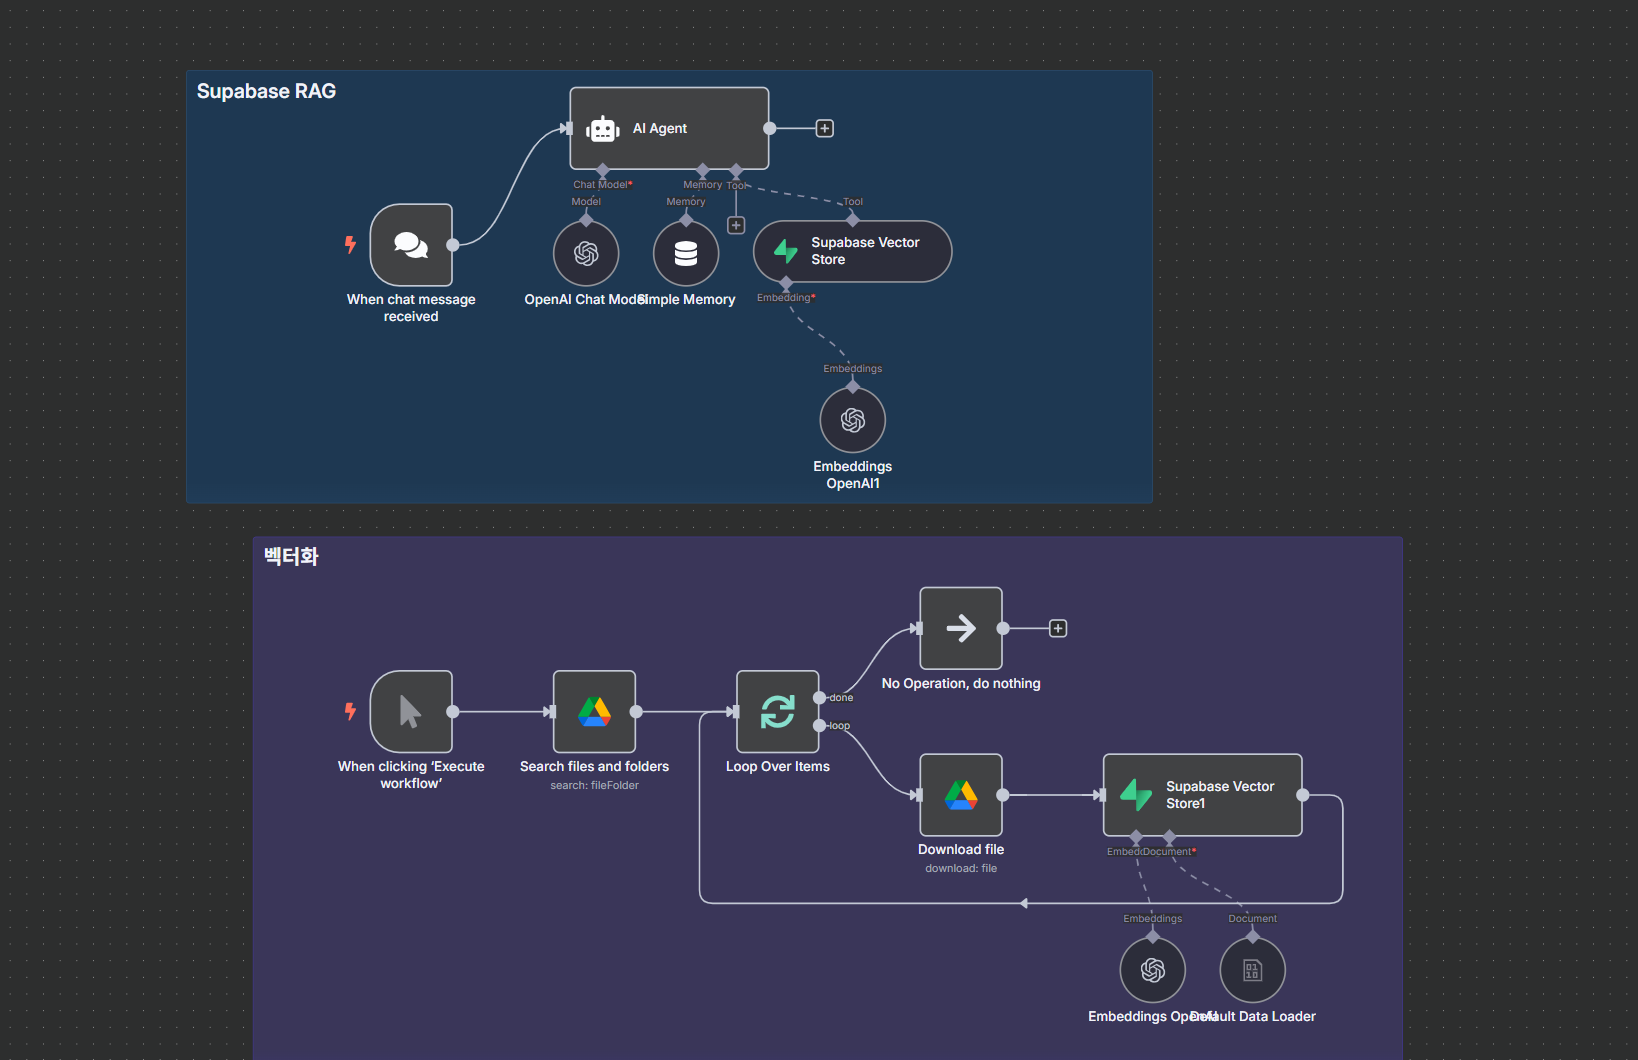1638x1060 pixels.
Task: Select the Embeddings OpenAI1 node
Action: click(x=852, y=421)
